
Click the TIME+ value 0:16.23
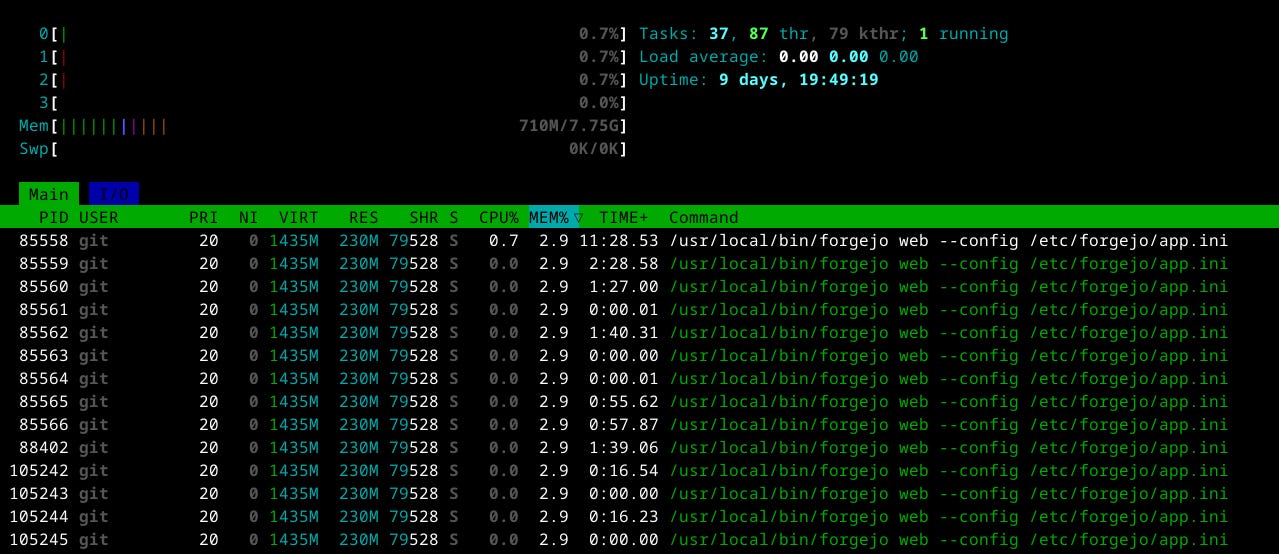(623, 516)
